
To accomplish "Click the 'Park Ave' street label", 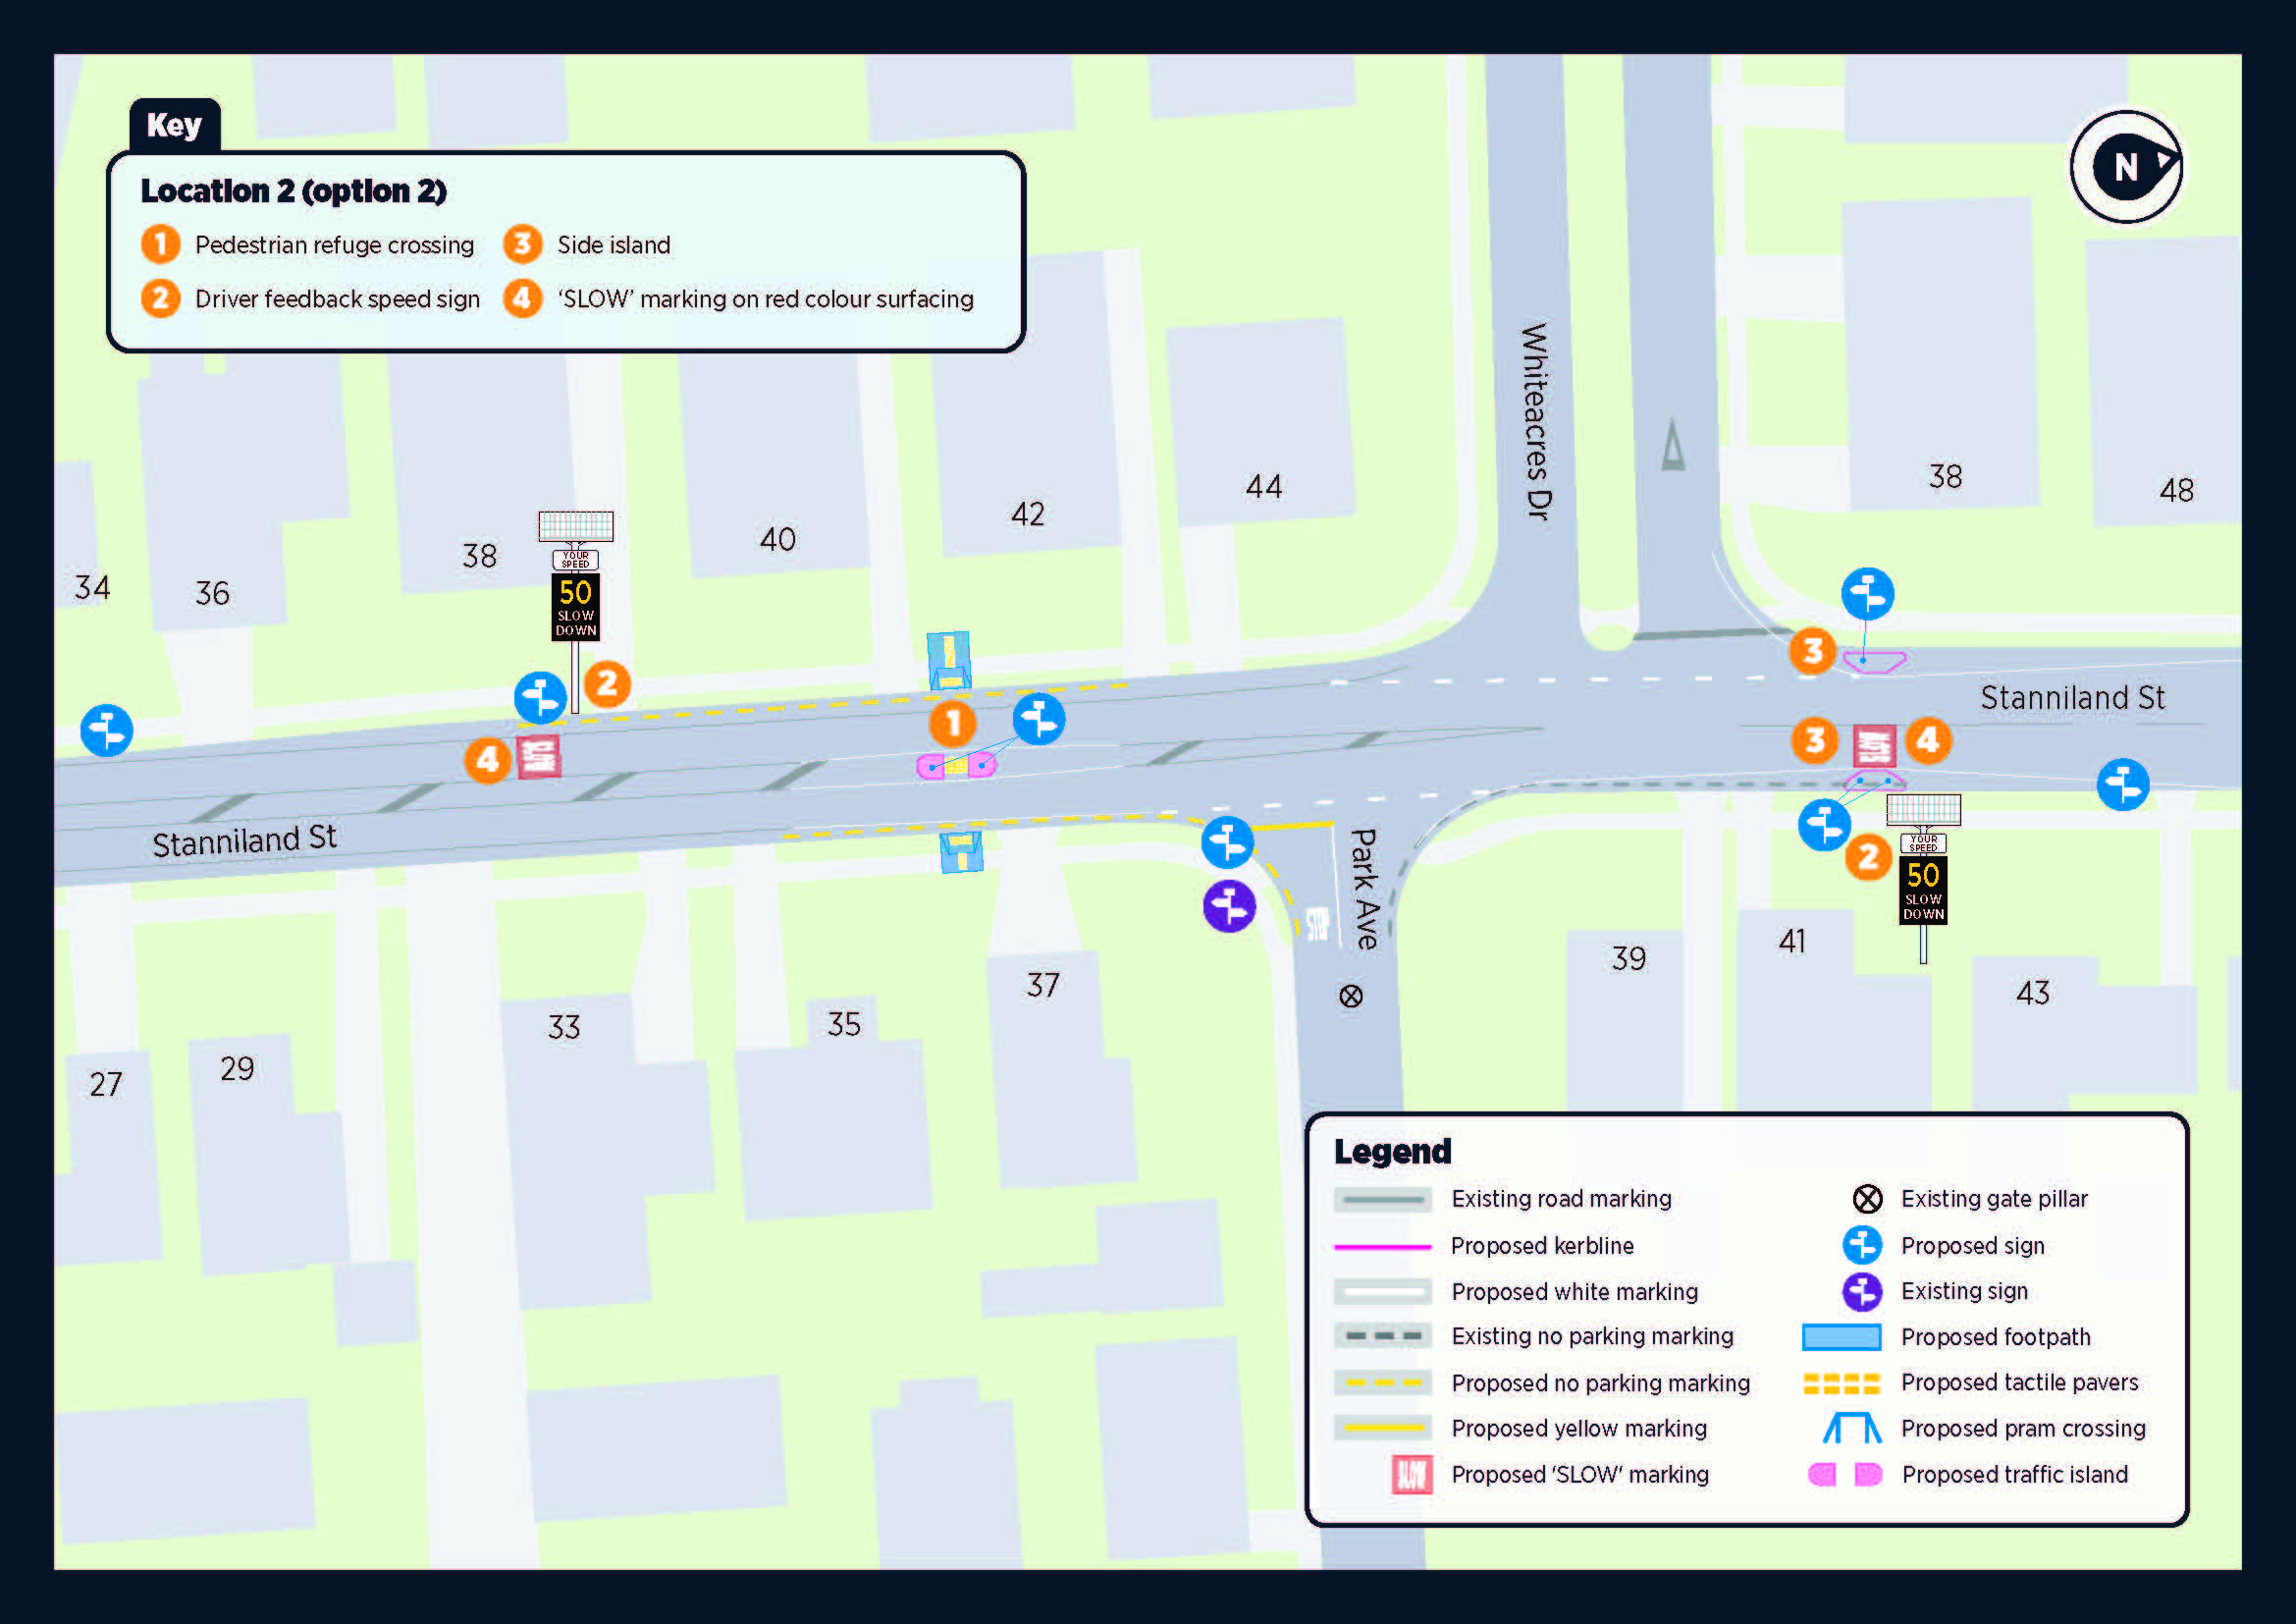I will (x=1364, y=888).
